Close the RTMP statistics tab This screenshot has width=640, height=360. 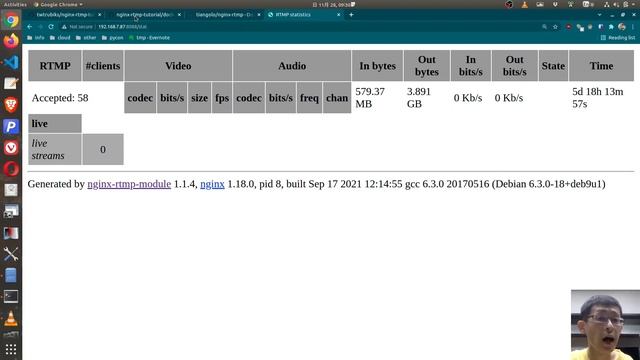coord(338,14)
